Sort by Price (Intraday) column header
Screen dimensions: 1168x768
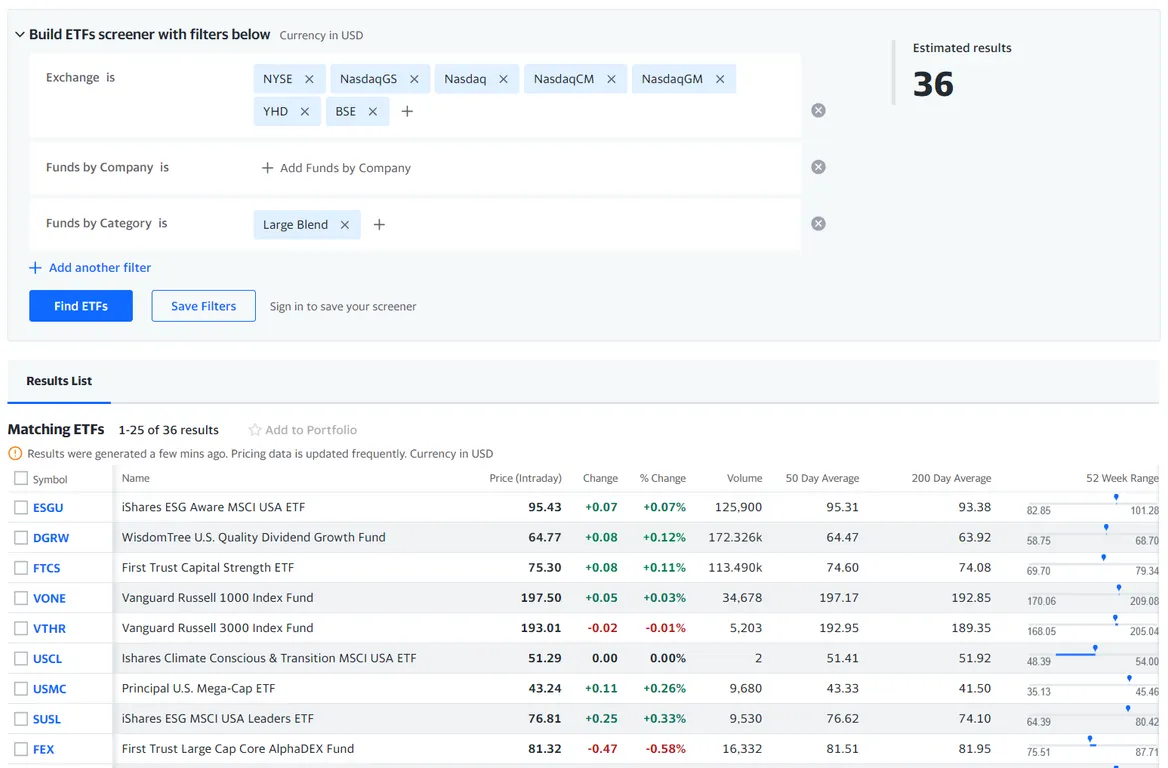point(525,478)
